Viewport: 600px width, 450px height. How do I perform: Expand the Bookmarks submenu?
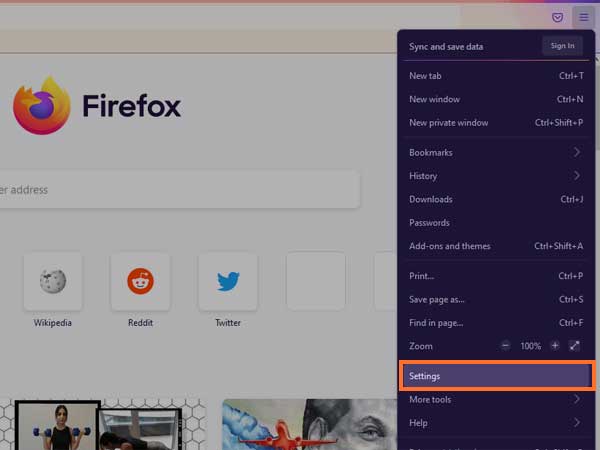495,152
